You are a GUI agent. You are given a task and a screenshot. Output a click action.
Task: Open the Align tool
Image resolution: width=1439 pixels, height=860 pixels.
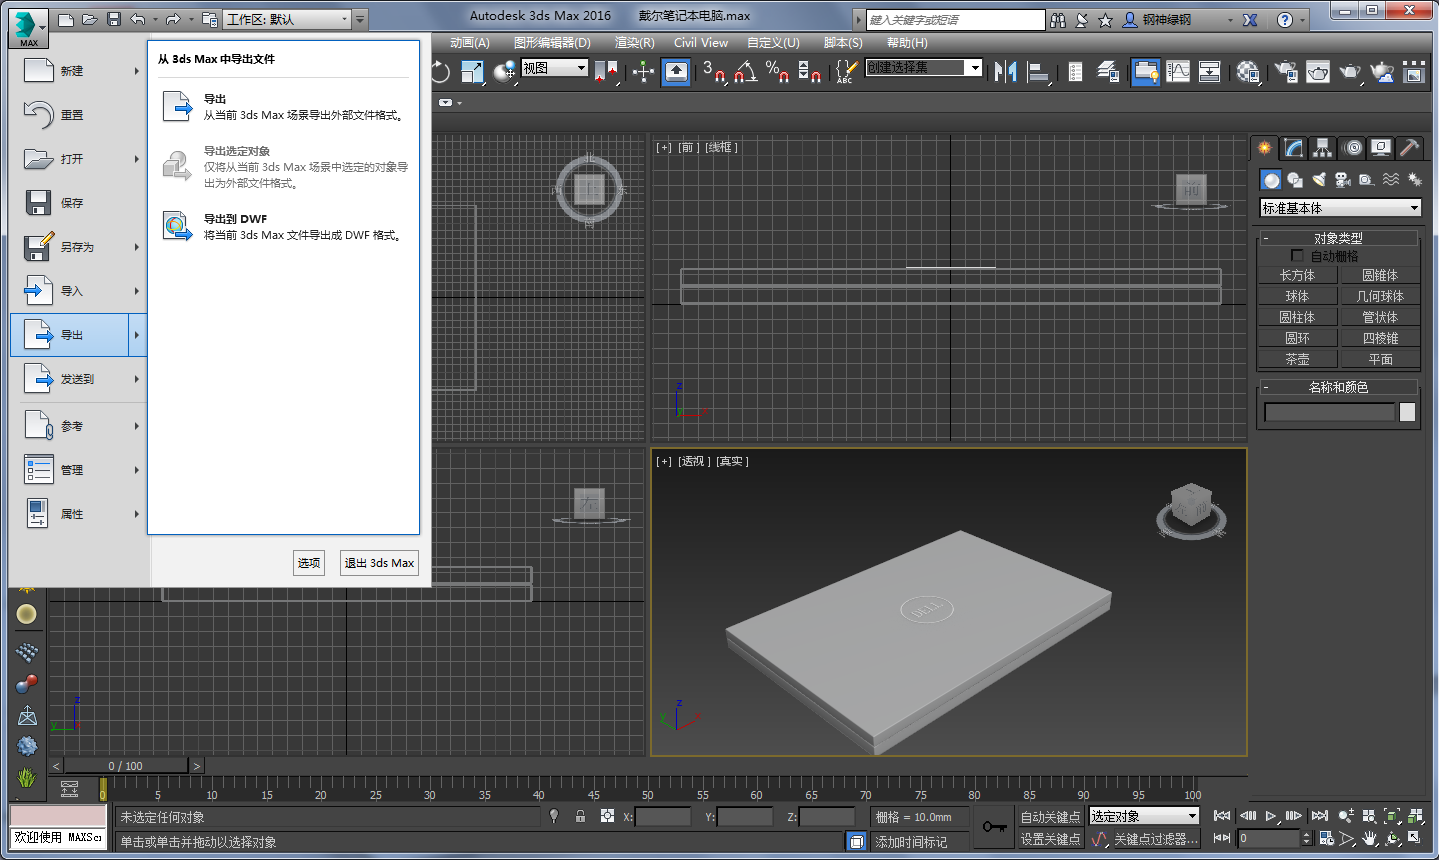click(1038, 71)
